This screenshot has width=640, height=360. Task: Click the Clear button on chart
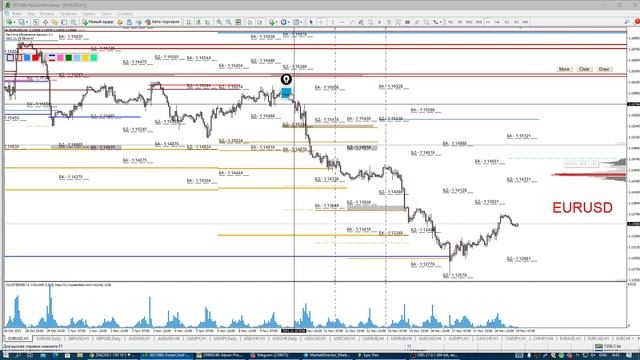584,69
